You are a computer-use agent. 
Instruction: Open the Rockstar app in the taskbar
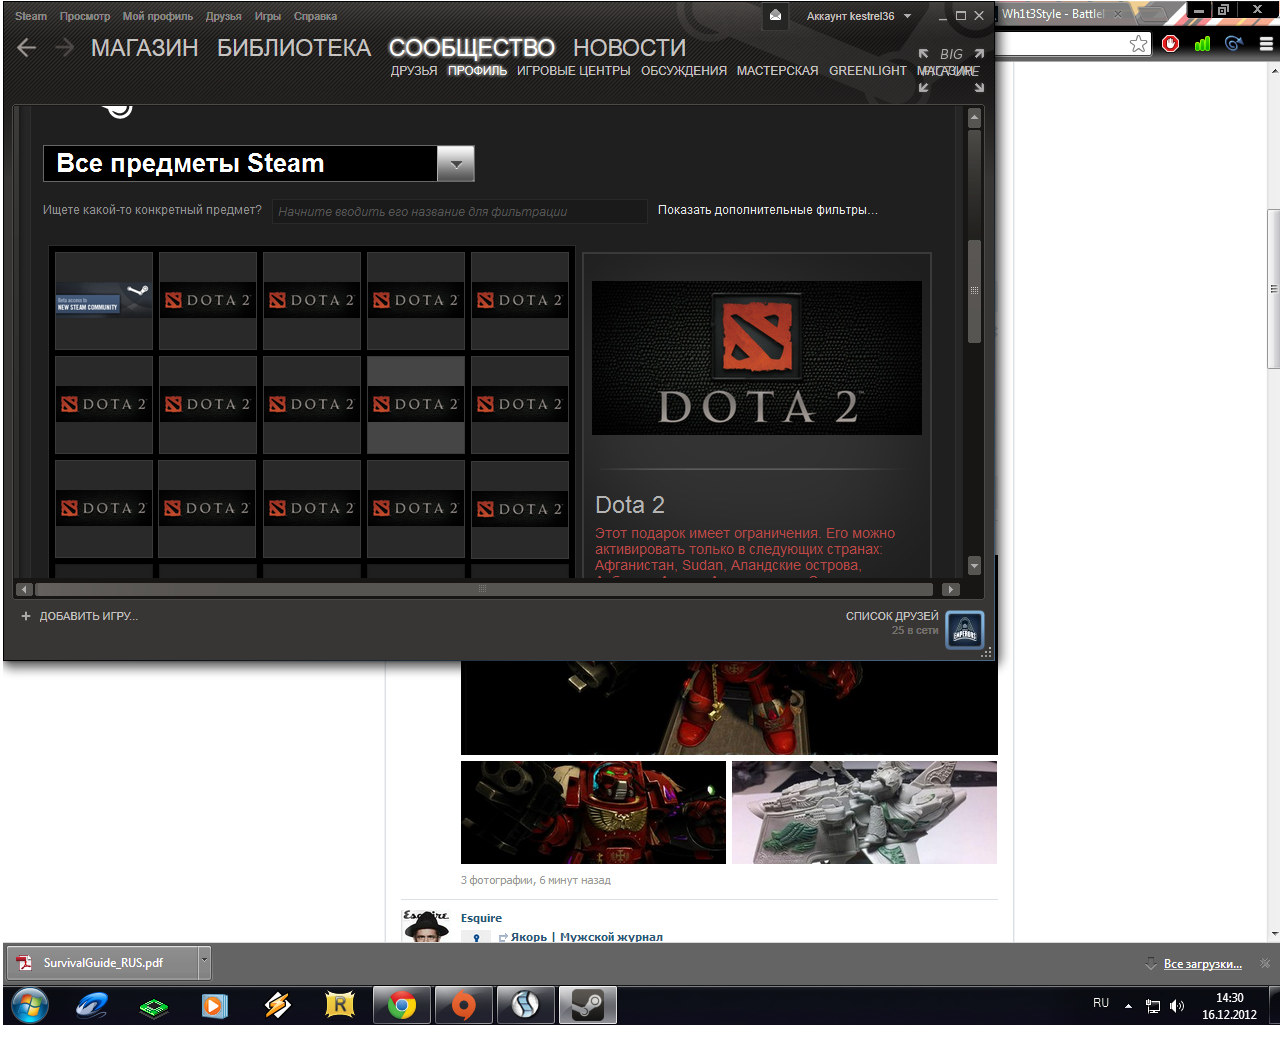(340, 1005)
